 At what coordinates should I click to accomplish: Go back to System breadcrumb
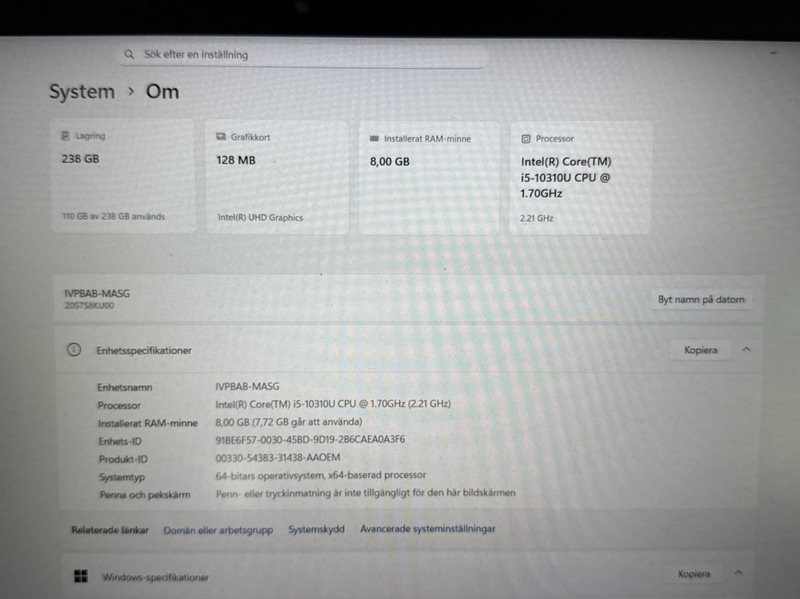coord(82,92)
